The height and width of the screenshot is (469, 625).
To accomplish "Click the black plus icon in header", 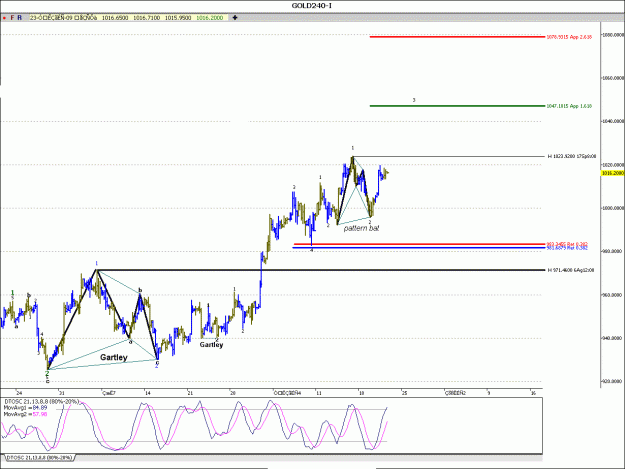I will click(x=235, y=18).
